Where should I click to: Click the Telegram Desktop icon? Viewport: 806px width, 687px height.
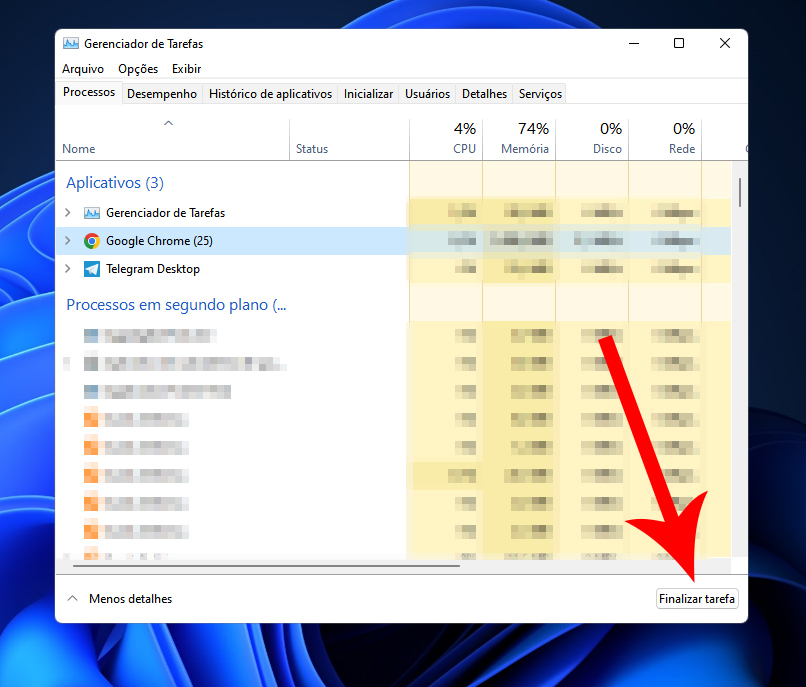coord(92,269)
